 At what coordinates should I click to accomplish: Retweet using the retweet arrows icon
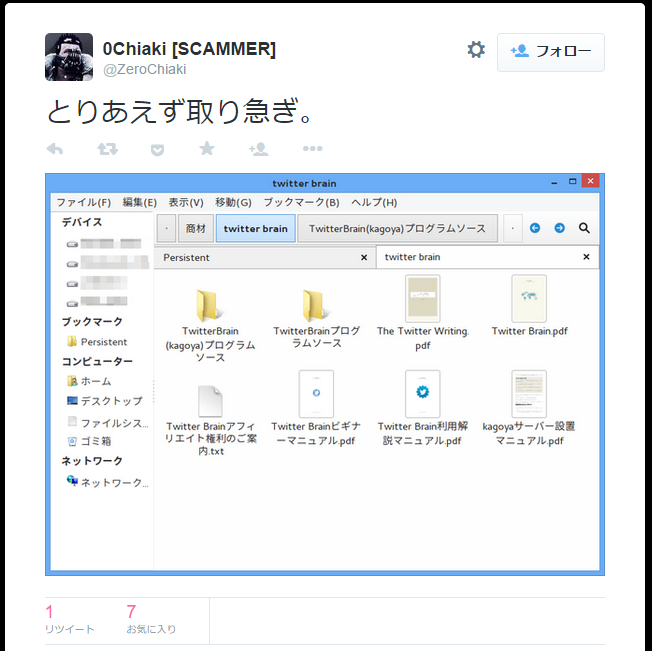(107, 149)
